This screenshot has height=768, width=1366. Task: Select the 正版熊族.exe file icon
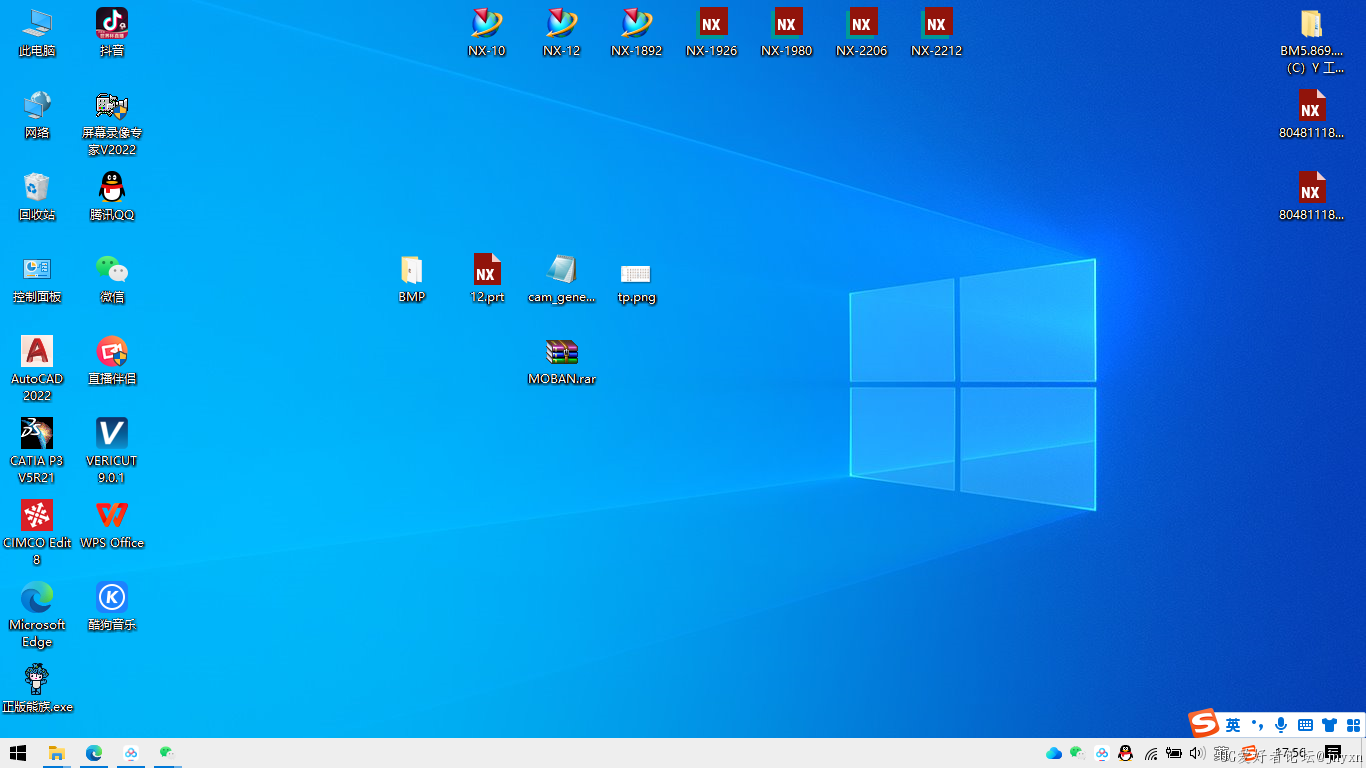[x=37, y=689]
